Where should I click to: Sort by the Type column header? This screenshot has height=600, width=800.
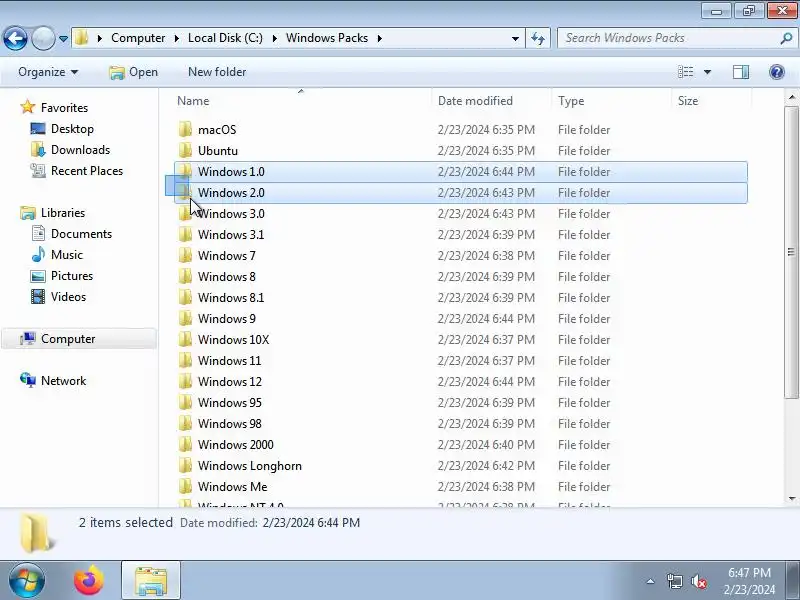point(611,101)
